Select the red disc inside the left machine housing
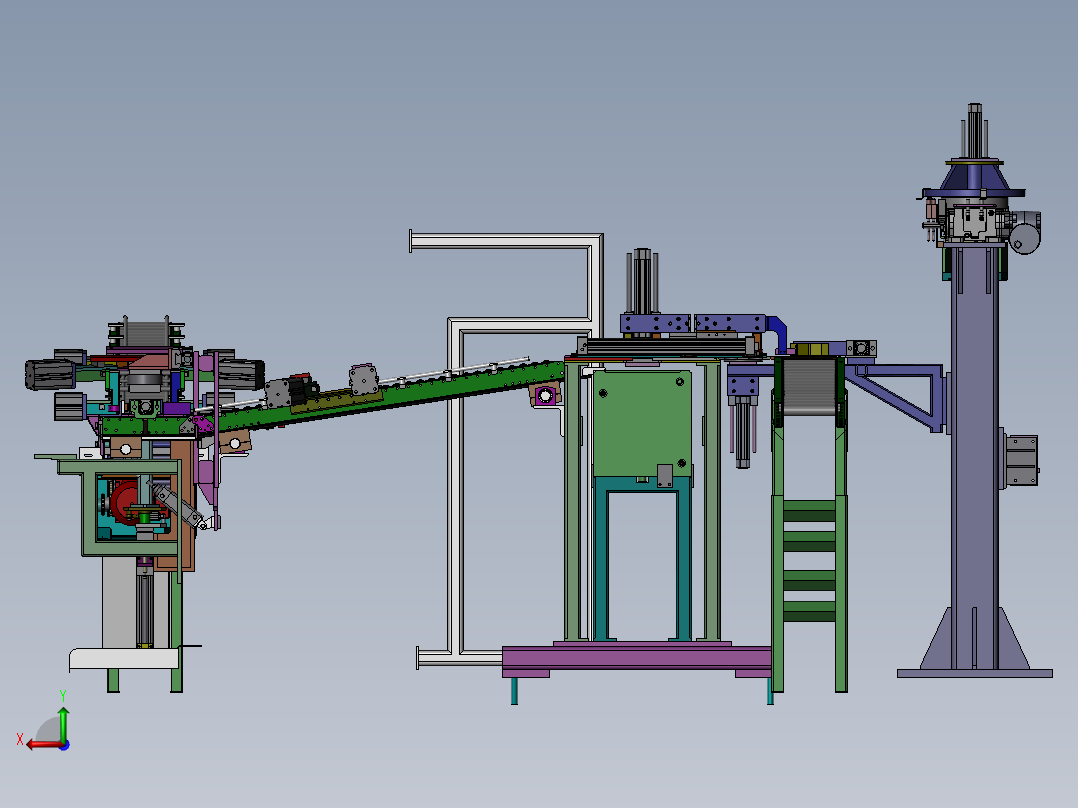1078x808 pixels. pyautogui.click(x=125, y=503)
